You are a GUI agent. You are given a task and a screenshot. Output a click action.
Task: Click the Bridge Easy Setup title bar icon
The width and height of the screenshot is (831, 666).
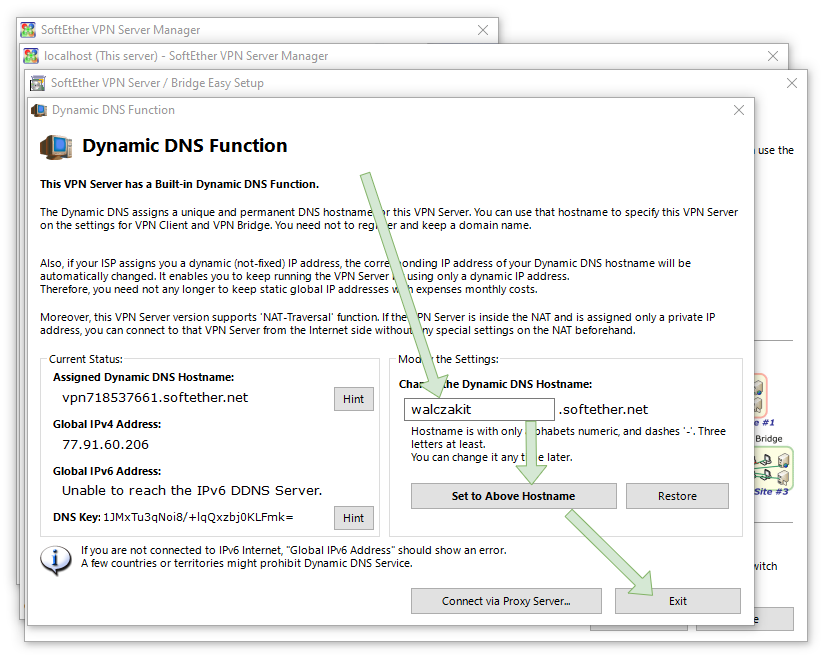tap(40, 83)
